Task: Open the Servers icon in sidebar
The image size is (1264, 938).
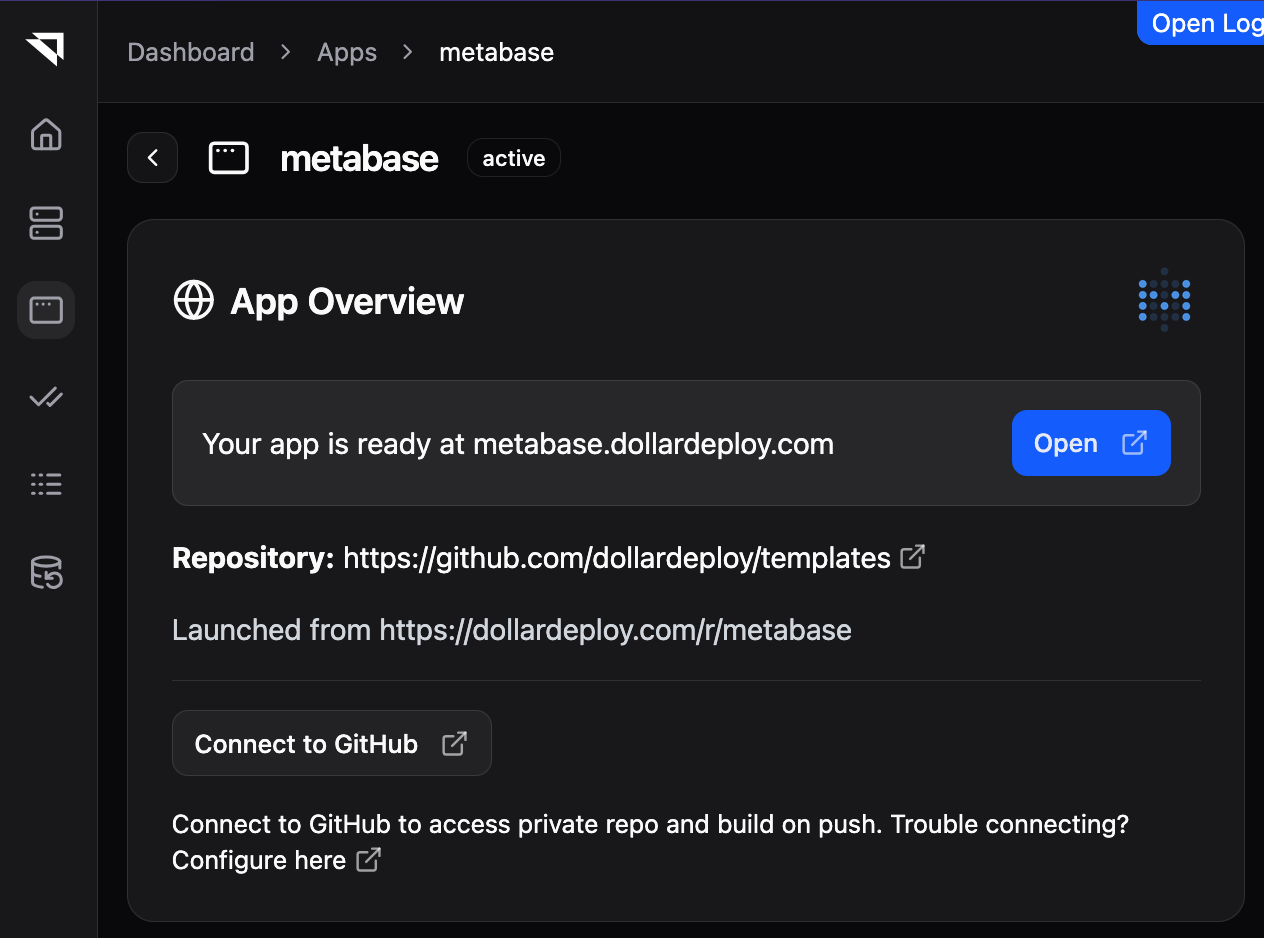Action: click(x=46, y=223)
